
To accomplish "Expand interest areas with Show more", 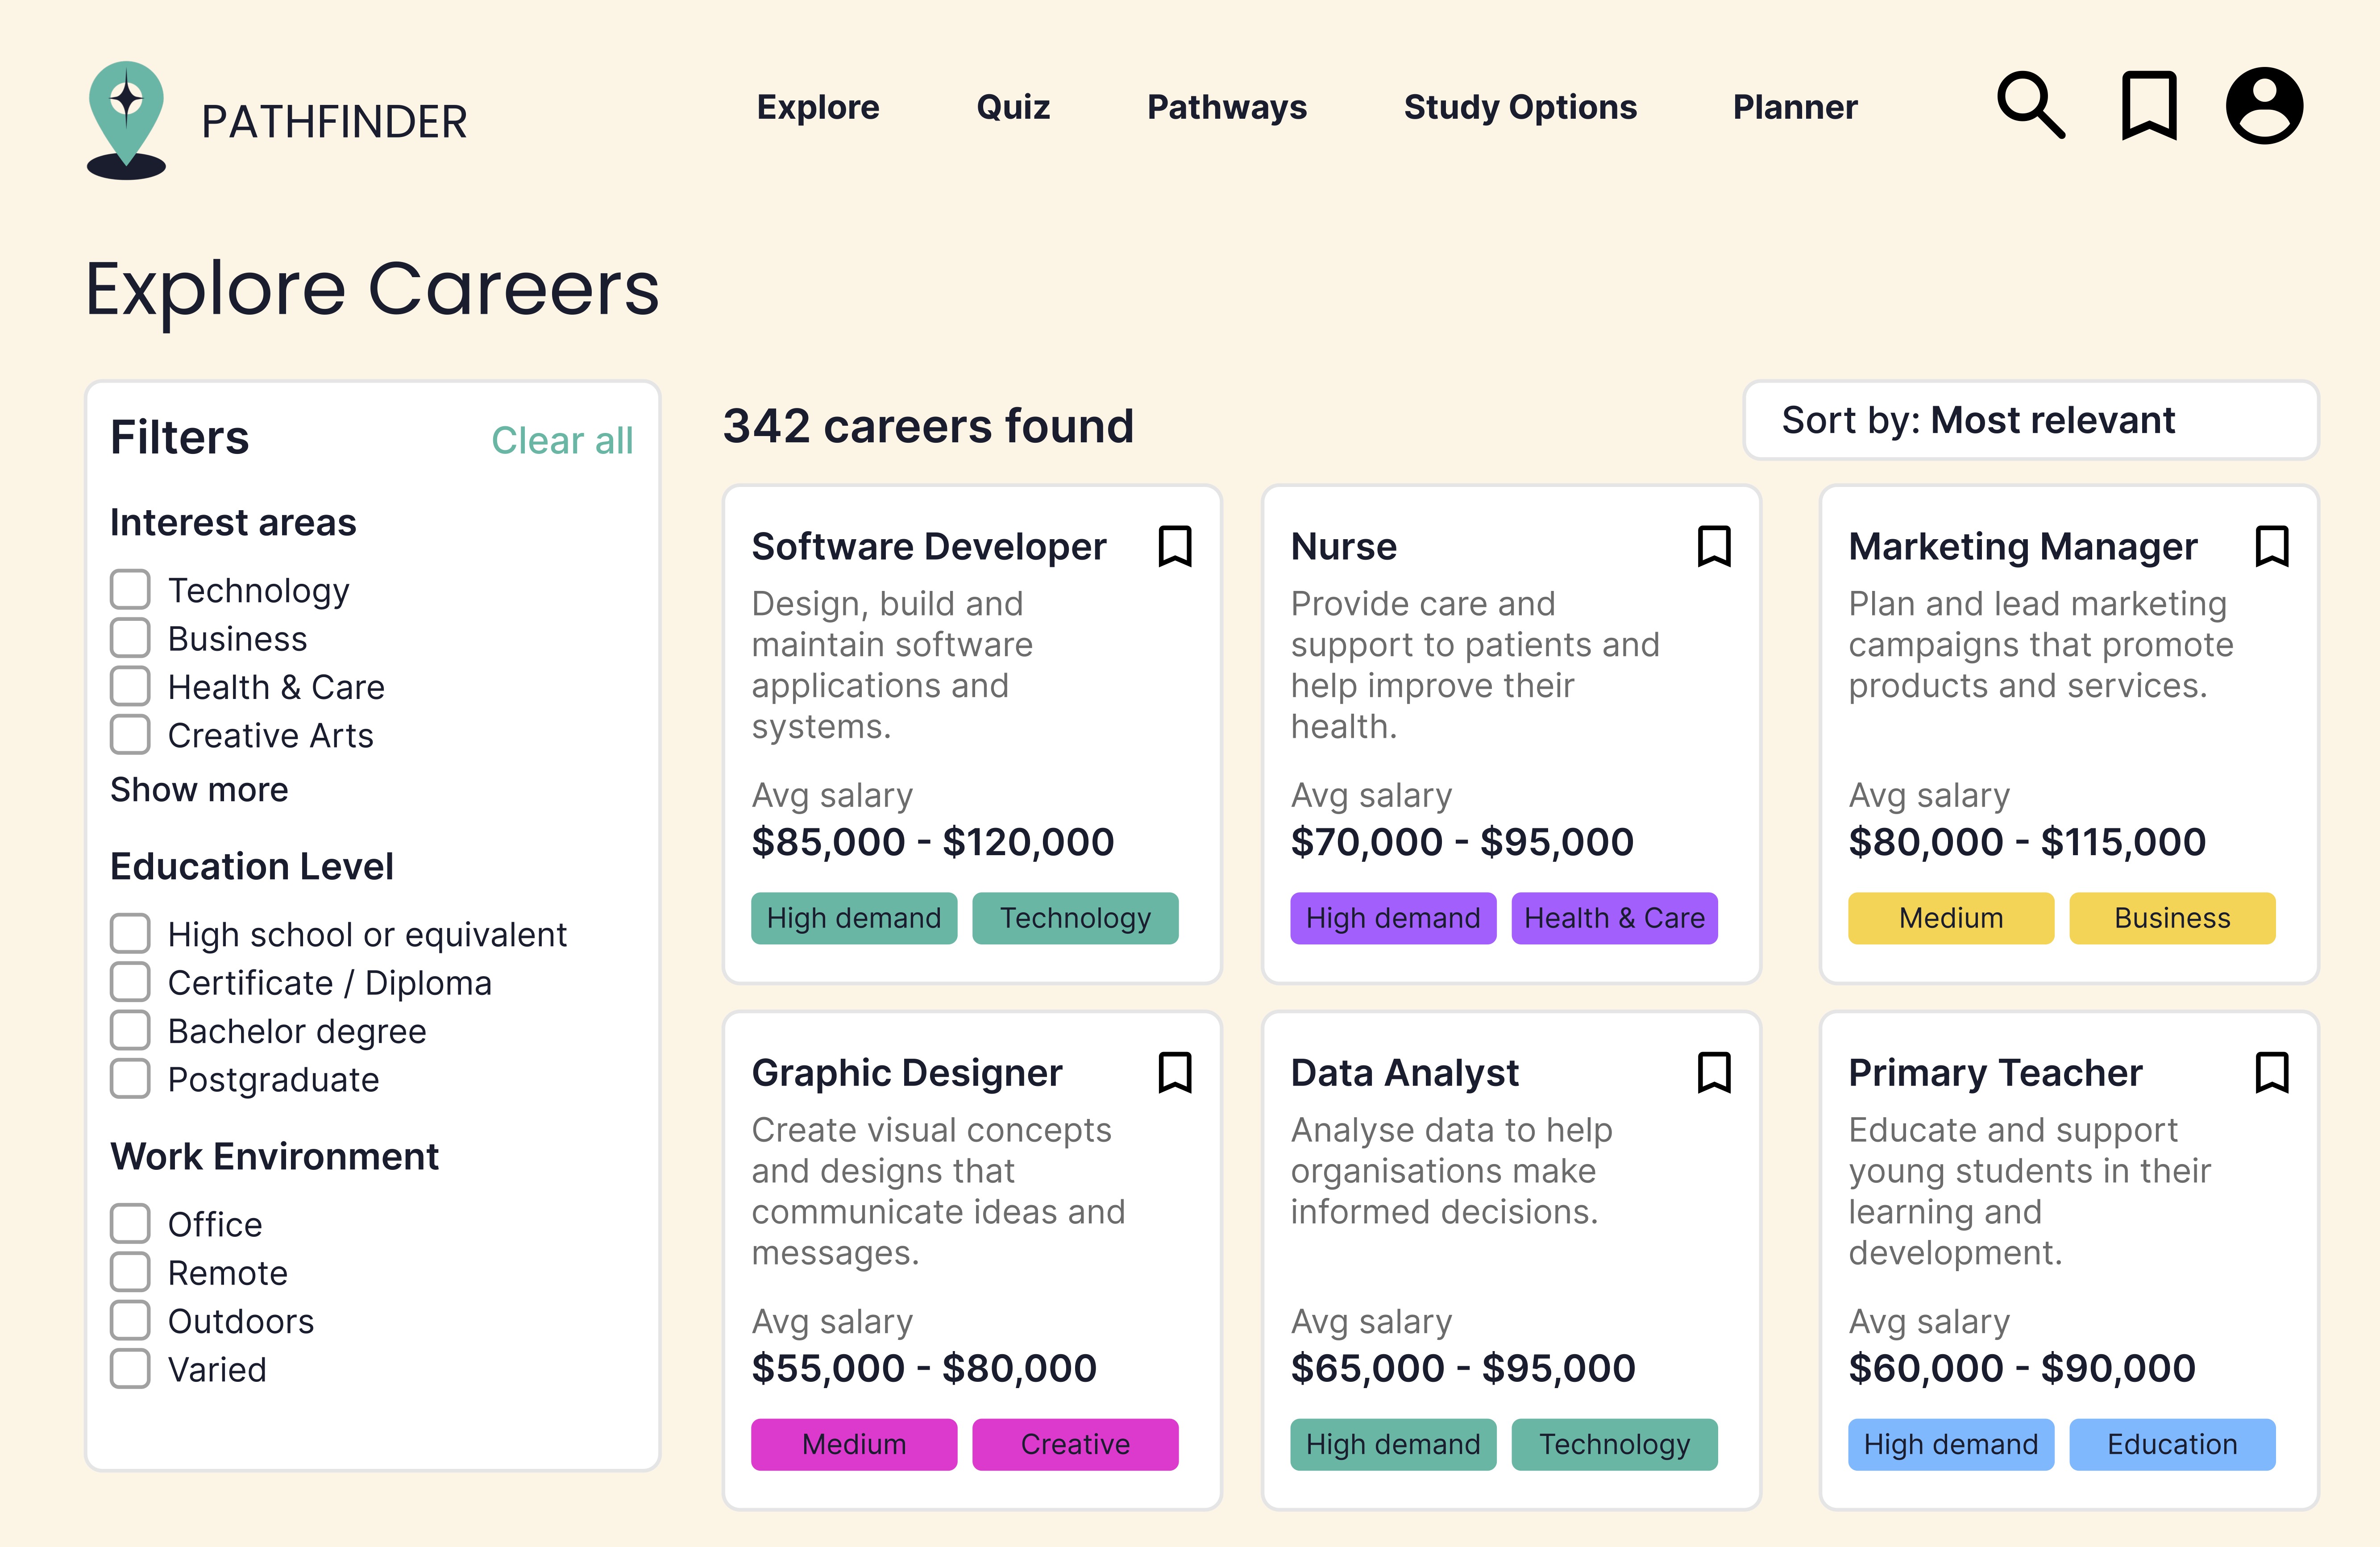I will pyautogui.click(x=199, y=789).
